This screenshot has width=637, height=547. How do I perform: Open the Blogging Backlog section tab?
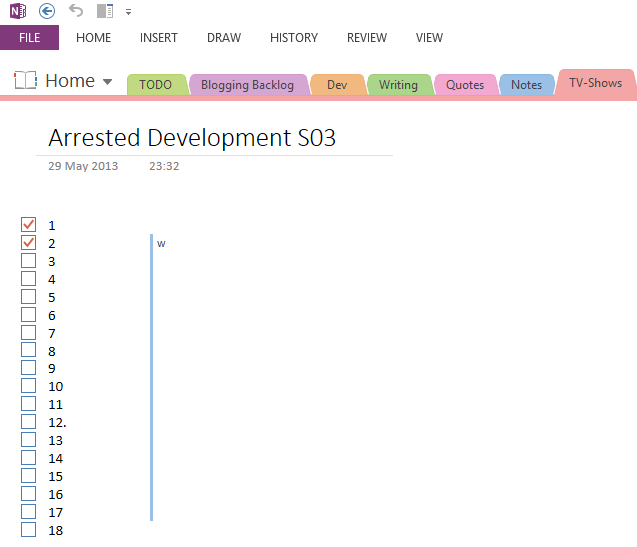[x=247, y=85]
